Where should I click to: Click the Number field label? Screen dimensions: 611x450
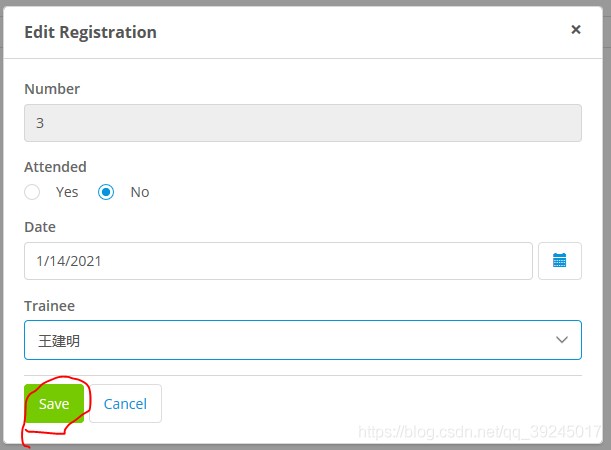click(x=52, y=89)
